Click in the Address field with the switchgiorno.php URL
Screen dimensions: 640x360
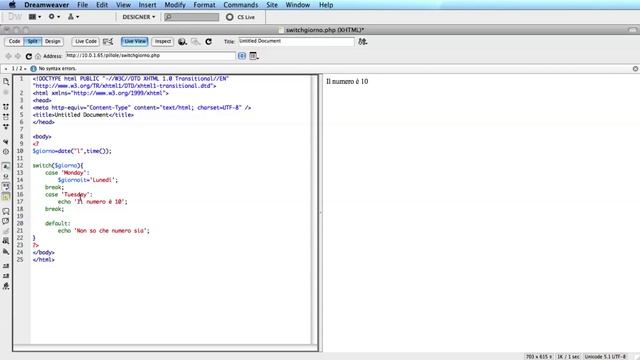click(150, 56)
